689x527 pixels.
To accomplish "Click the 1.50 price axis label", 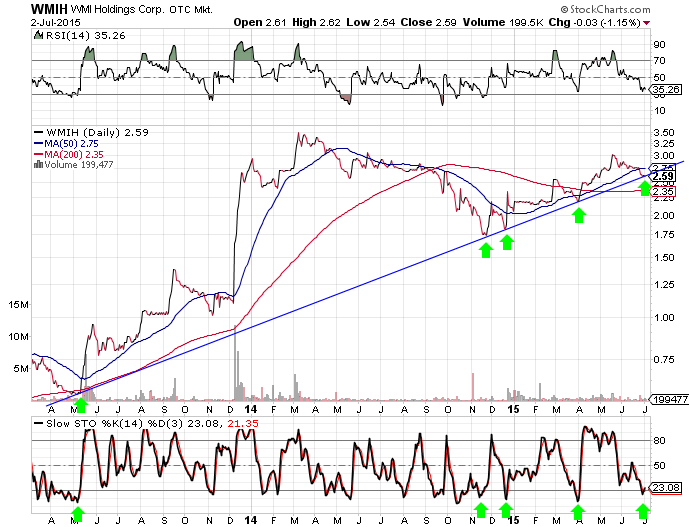I will (664, 258).
